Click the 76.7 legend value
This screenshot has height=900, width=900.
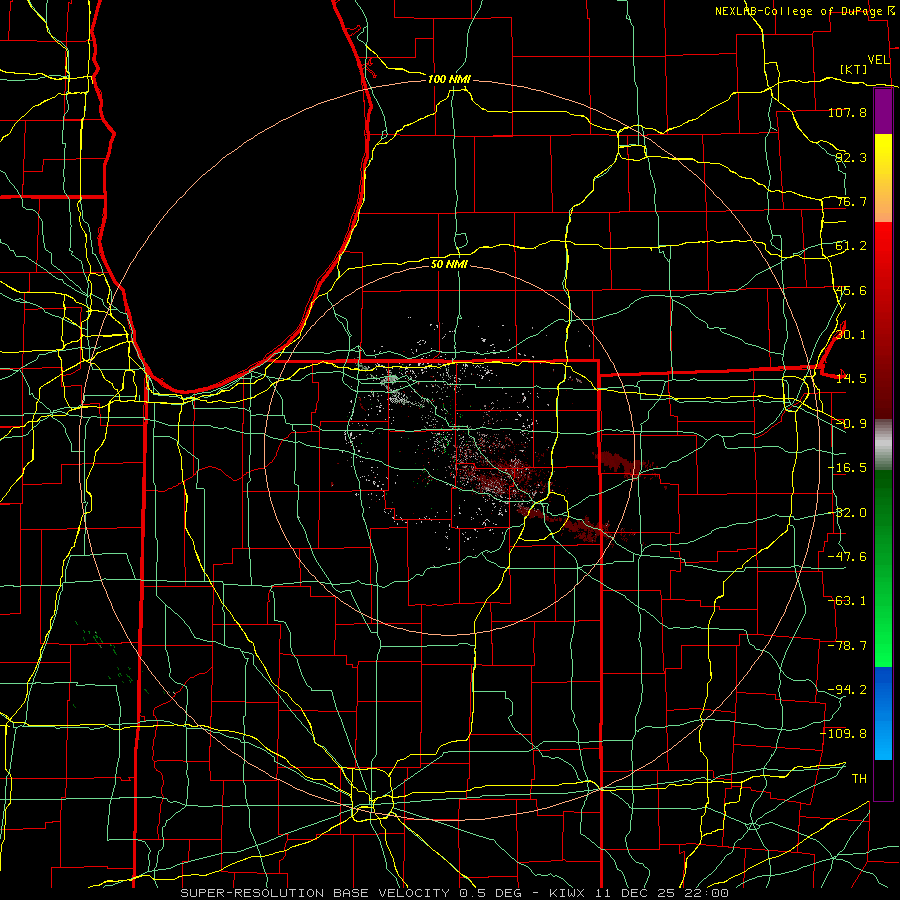[851, 201]
